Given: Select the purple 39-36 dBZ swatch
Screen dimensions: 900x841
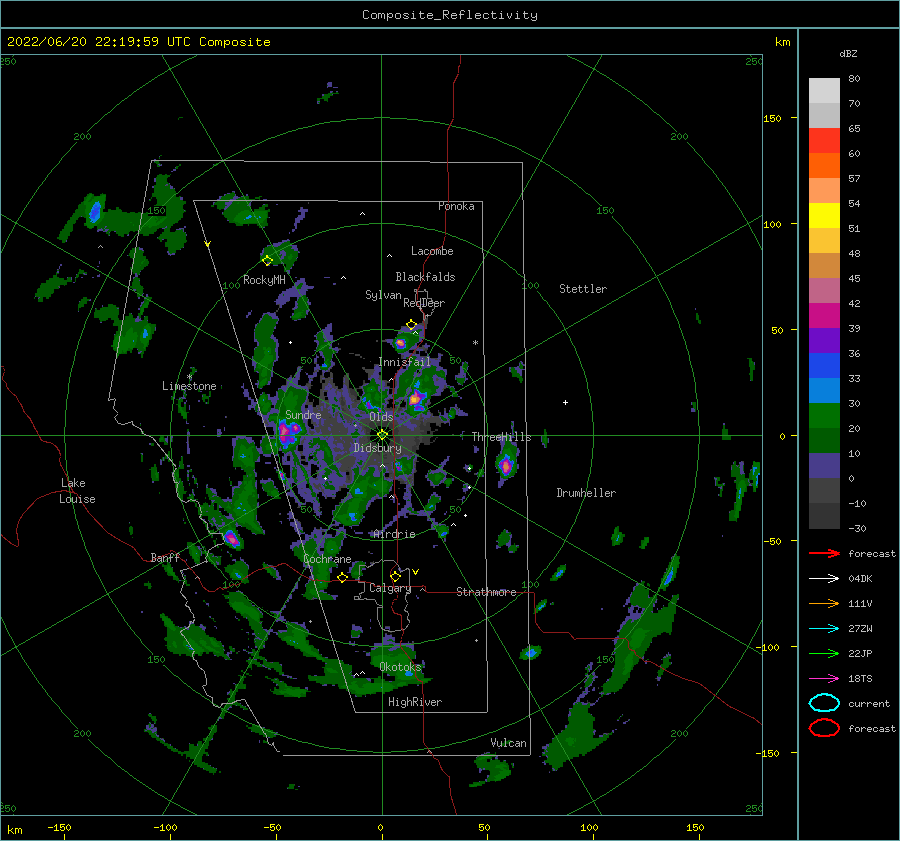Looking at the screenshot, I should [824, 340].
